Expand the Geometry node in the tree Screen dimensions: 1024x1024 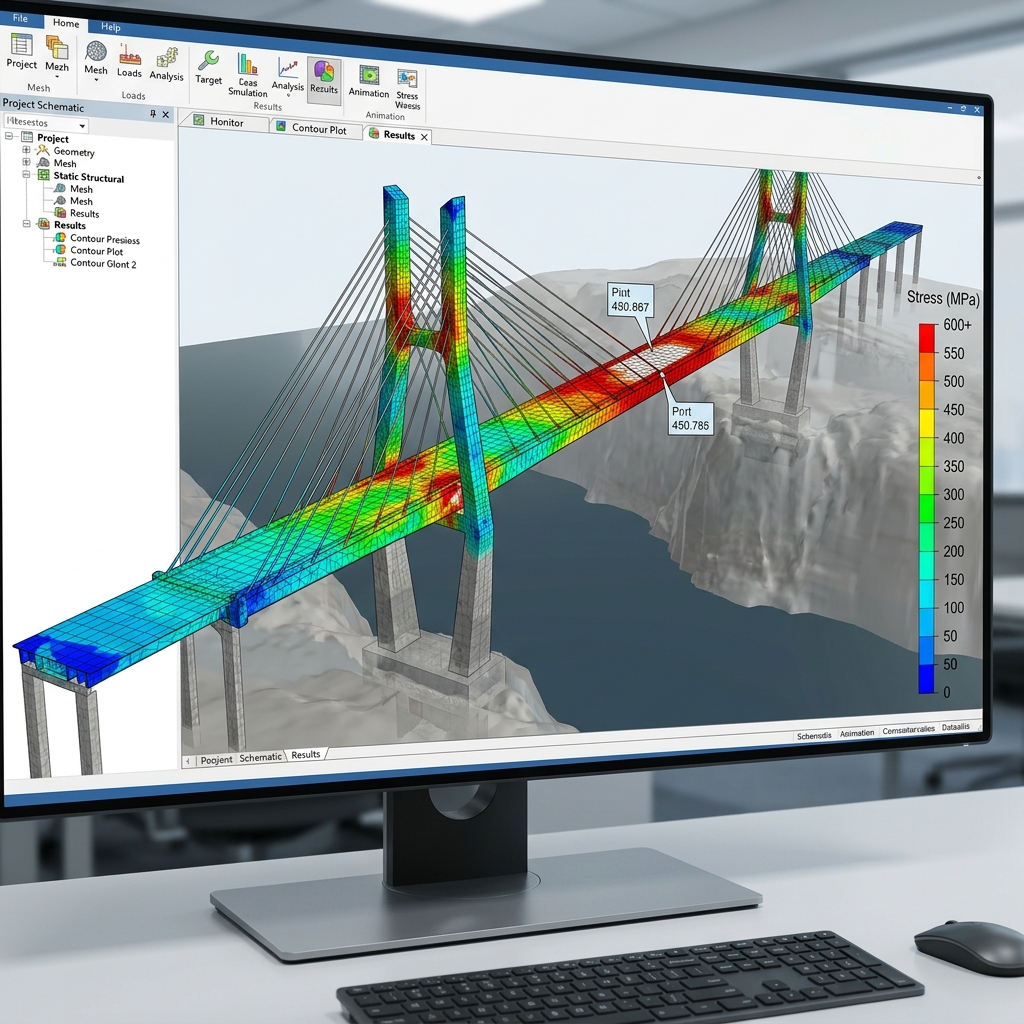pos(26,150)
